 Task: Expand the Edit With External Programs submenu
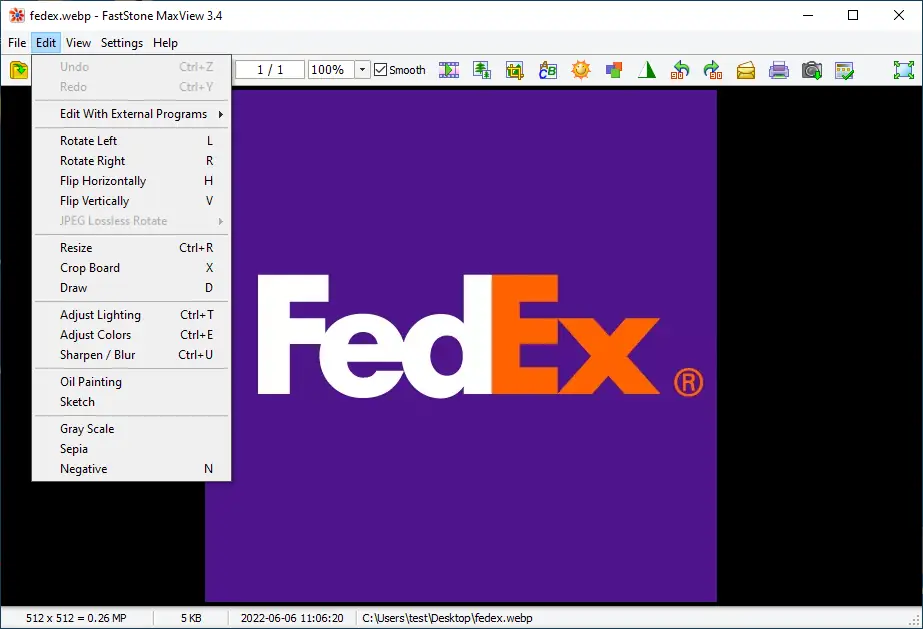[131, 114]
